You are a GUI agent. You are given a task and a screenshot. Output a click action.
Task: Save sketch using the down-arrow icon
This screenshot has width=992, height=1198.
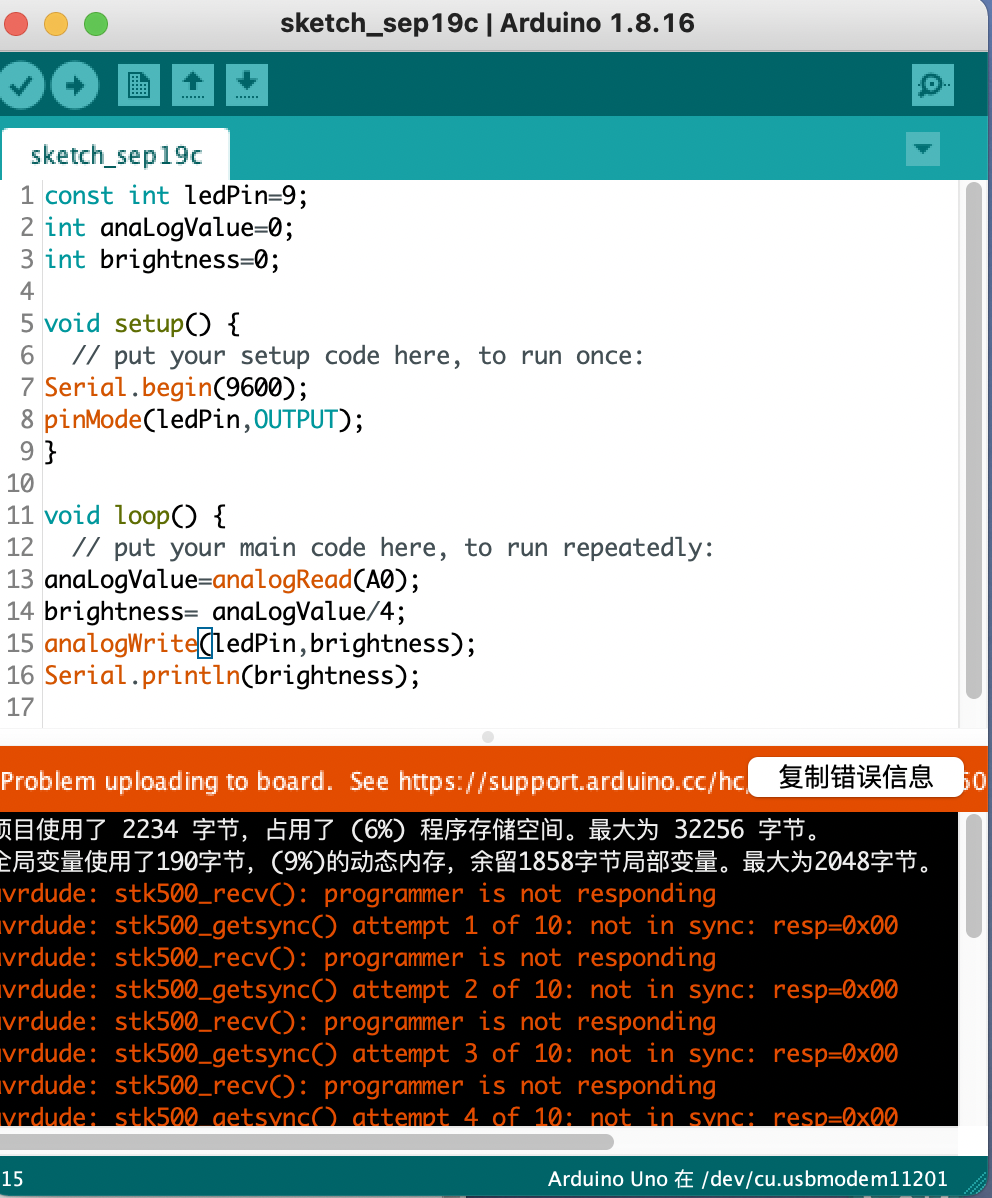(x=247, y=85)
